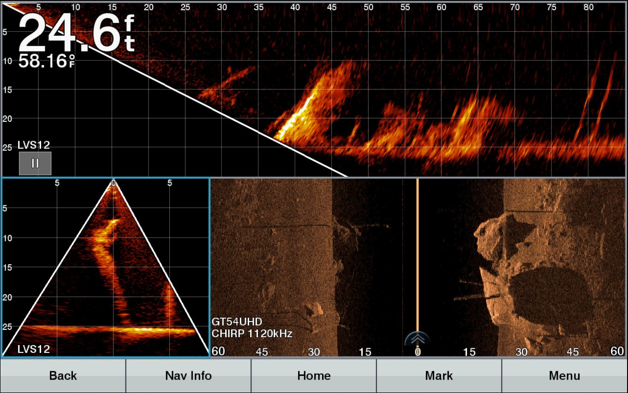628x393 pixels.
Task: Tap the GT54UHD CHIRP 1120kHz label
Action: (252, 328)
